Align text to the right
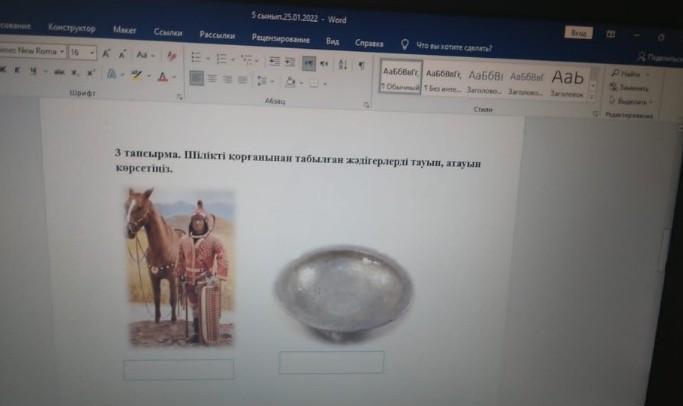Viewport: 683px width, 406px height. pyautogui.click(x=227, y=80)
